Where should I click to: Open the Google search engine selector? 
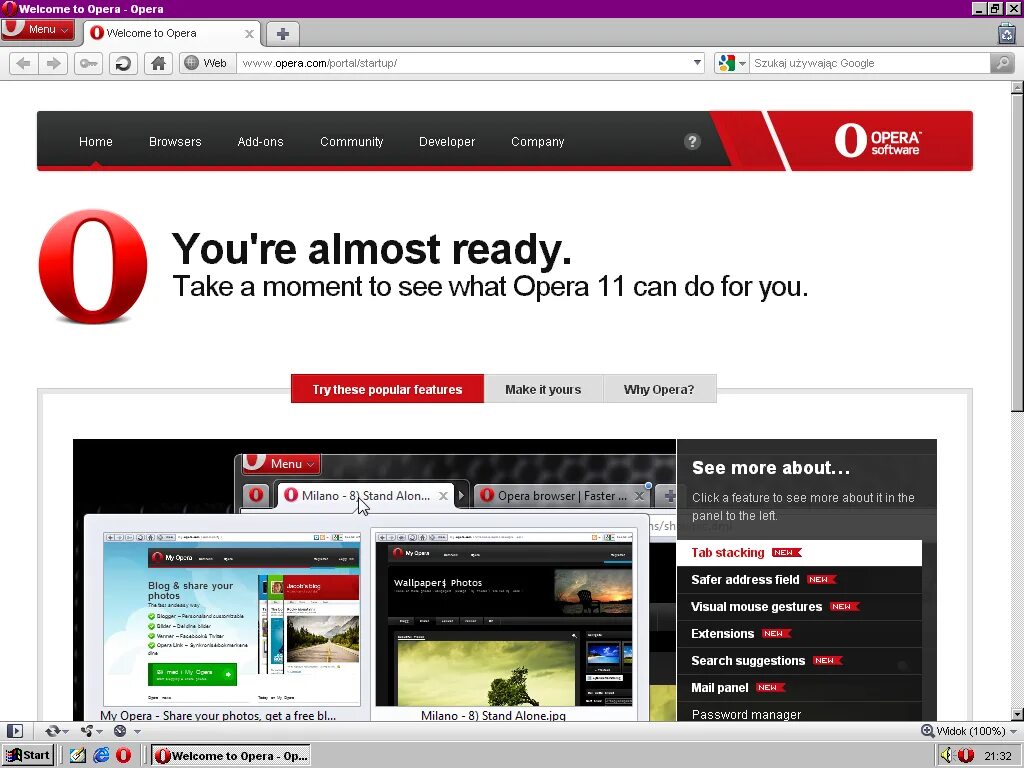(x=731, y=63)
